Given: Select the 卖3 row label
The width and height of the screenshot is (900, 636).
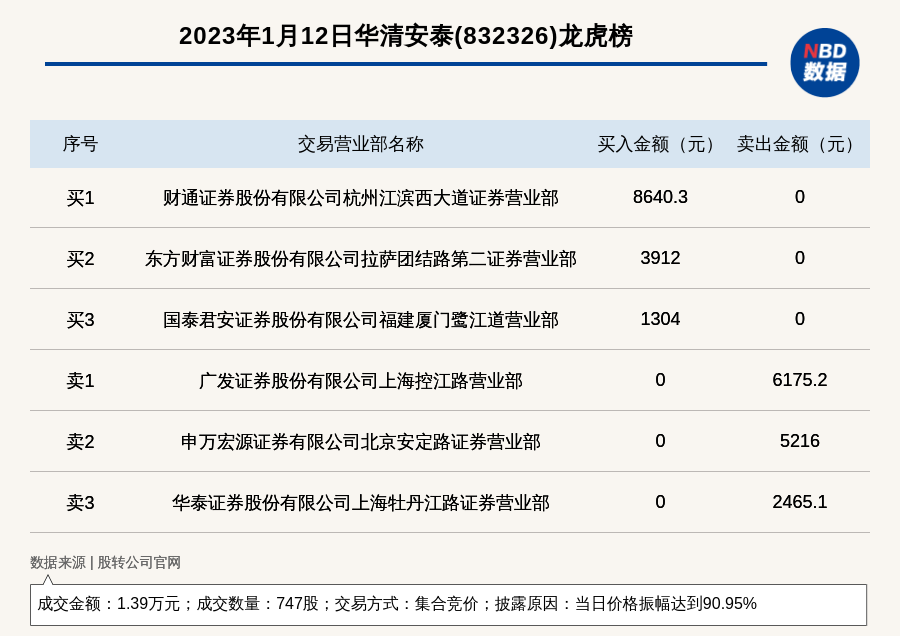Looking at the screenshot, I should click(x=80, y=502).
